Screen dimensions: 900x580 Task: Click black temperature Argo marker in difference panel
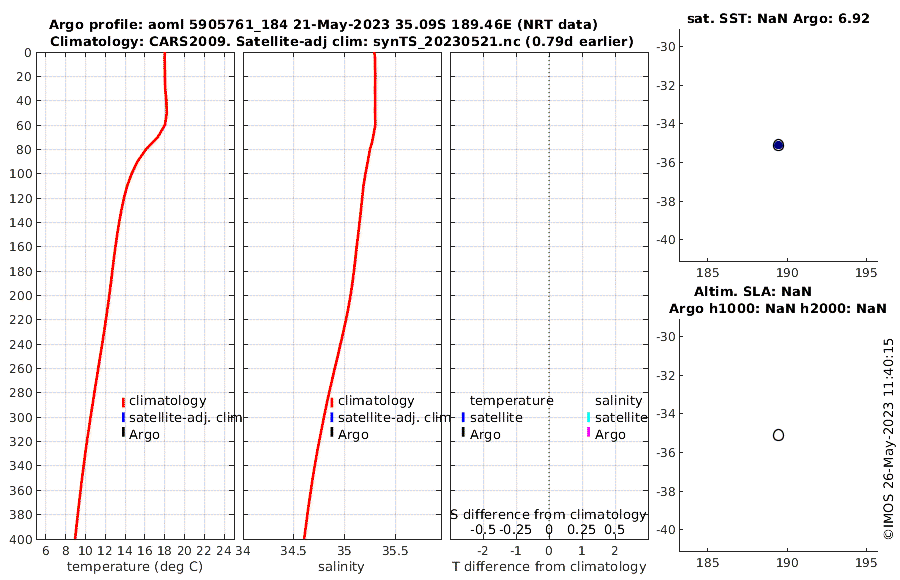(x=463, y=432)
